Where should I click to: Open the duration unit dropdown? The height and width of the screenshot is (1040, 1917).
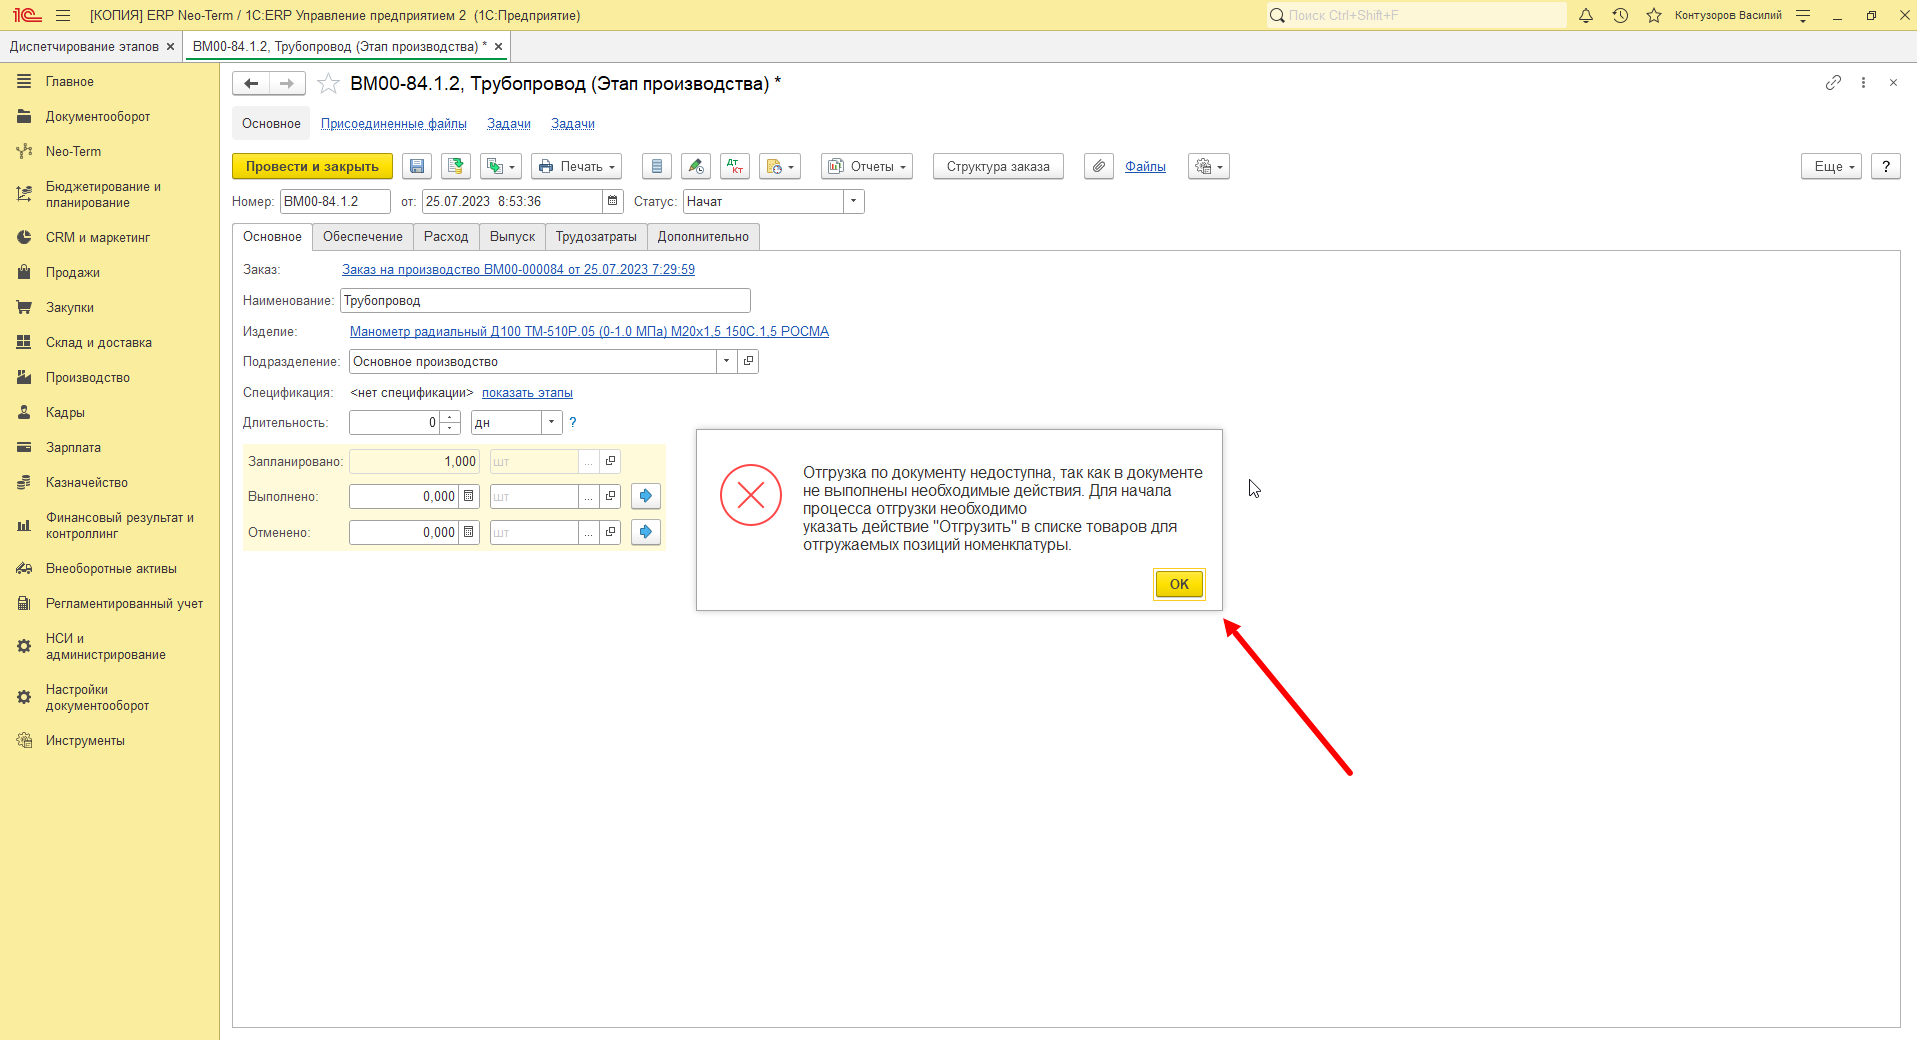552,422
